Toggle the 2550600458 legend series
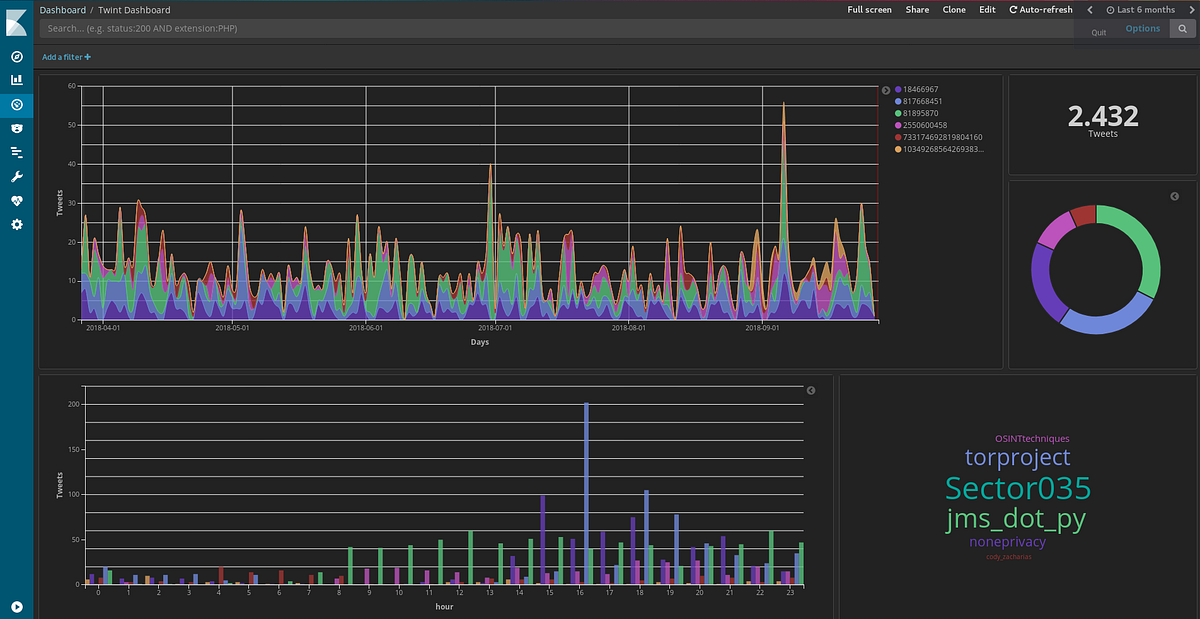This screenshot has width=1200, height=619. pyautogui.click(x=922, y=125)
